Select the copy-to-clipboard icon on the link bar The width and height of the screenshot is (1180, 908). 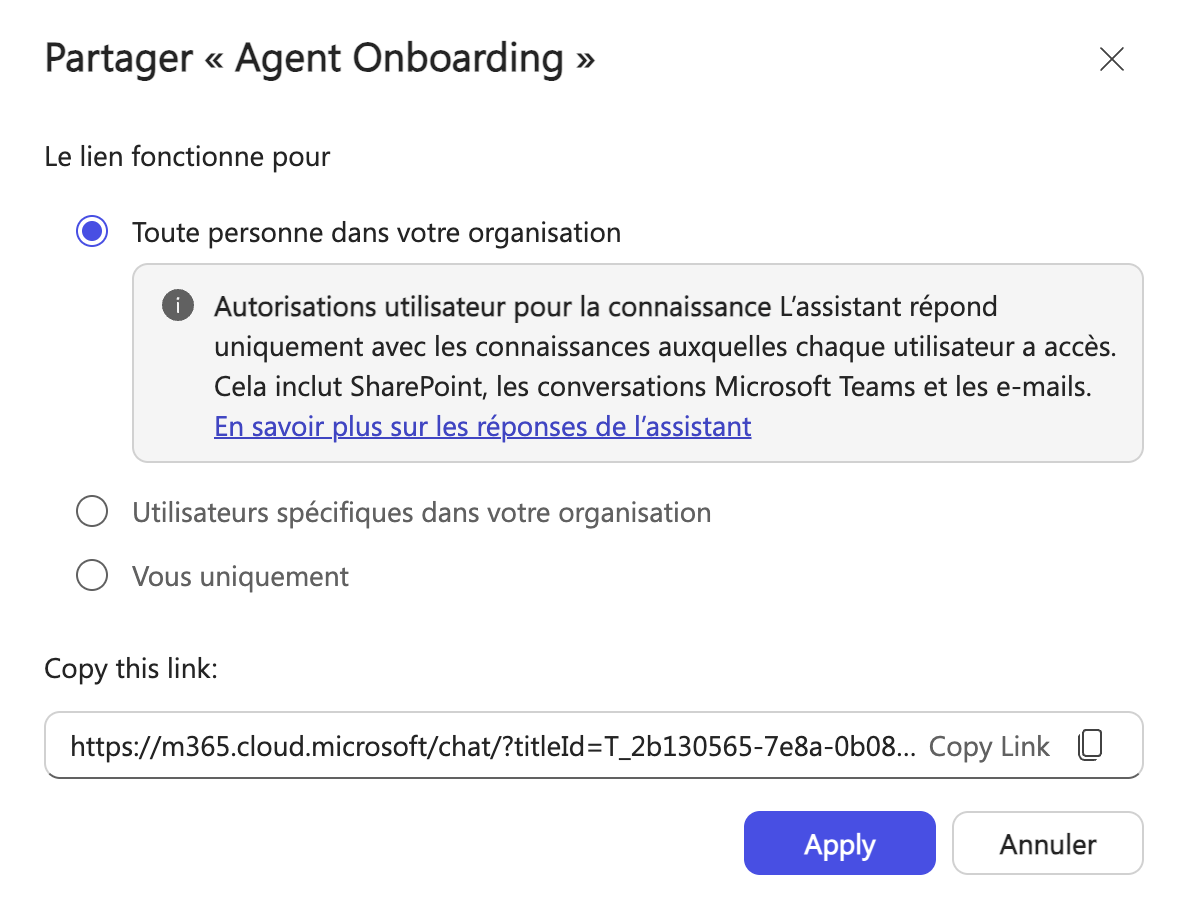pyautogui.click(x=1090, y=745)
